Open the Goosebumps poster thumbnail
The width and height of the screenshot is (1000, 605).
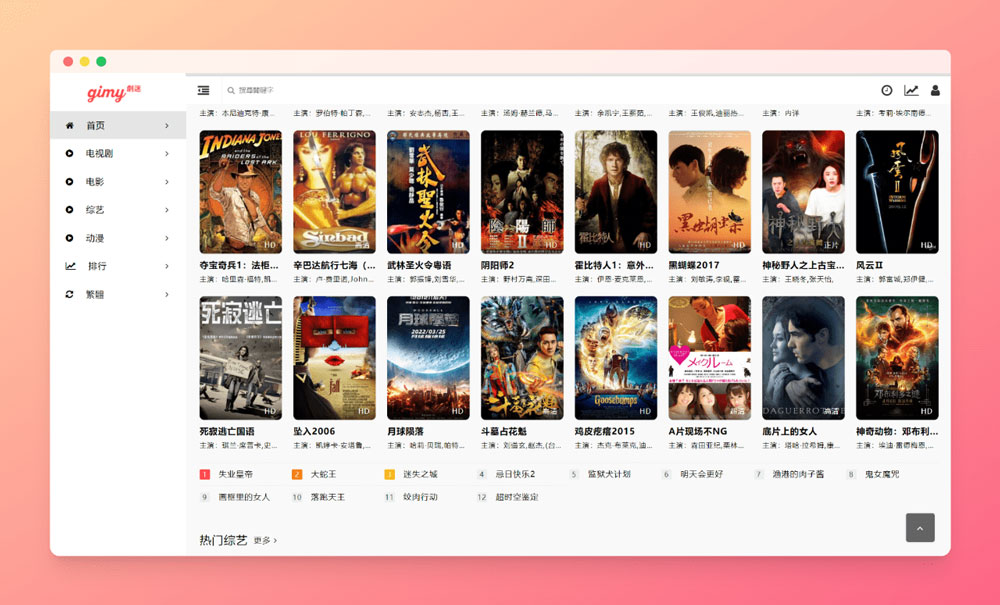point(616,357)
